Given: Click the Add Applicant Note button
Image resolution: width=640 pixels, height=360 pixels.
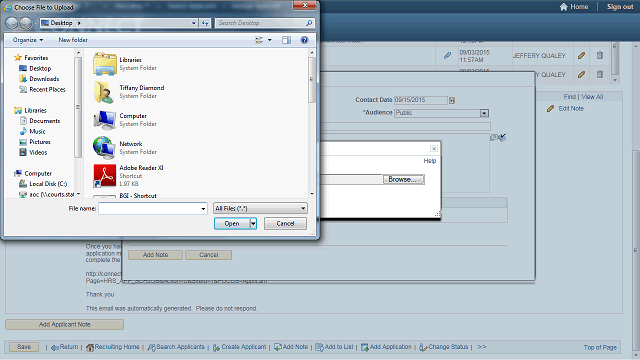Looking at the screenshot, I should [x=64, y=324].
